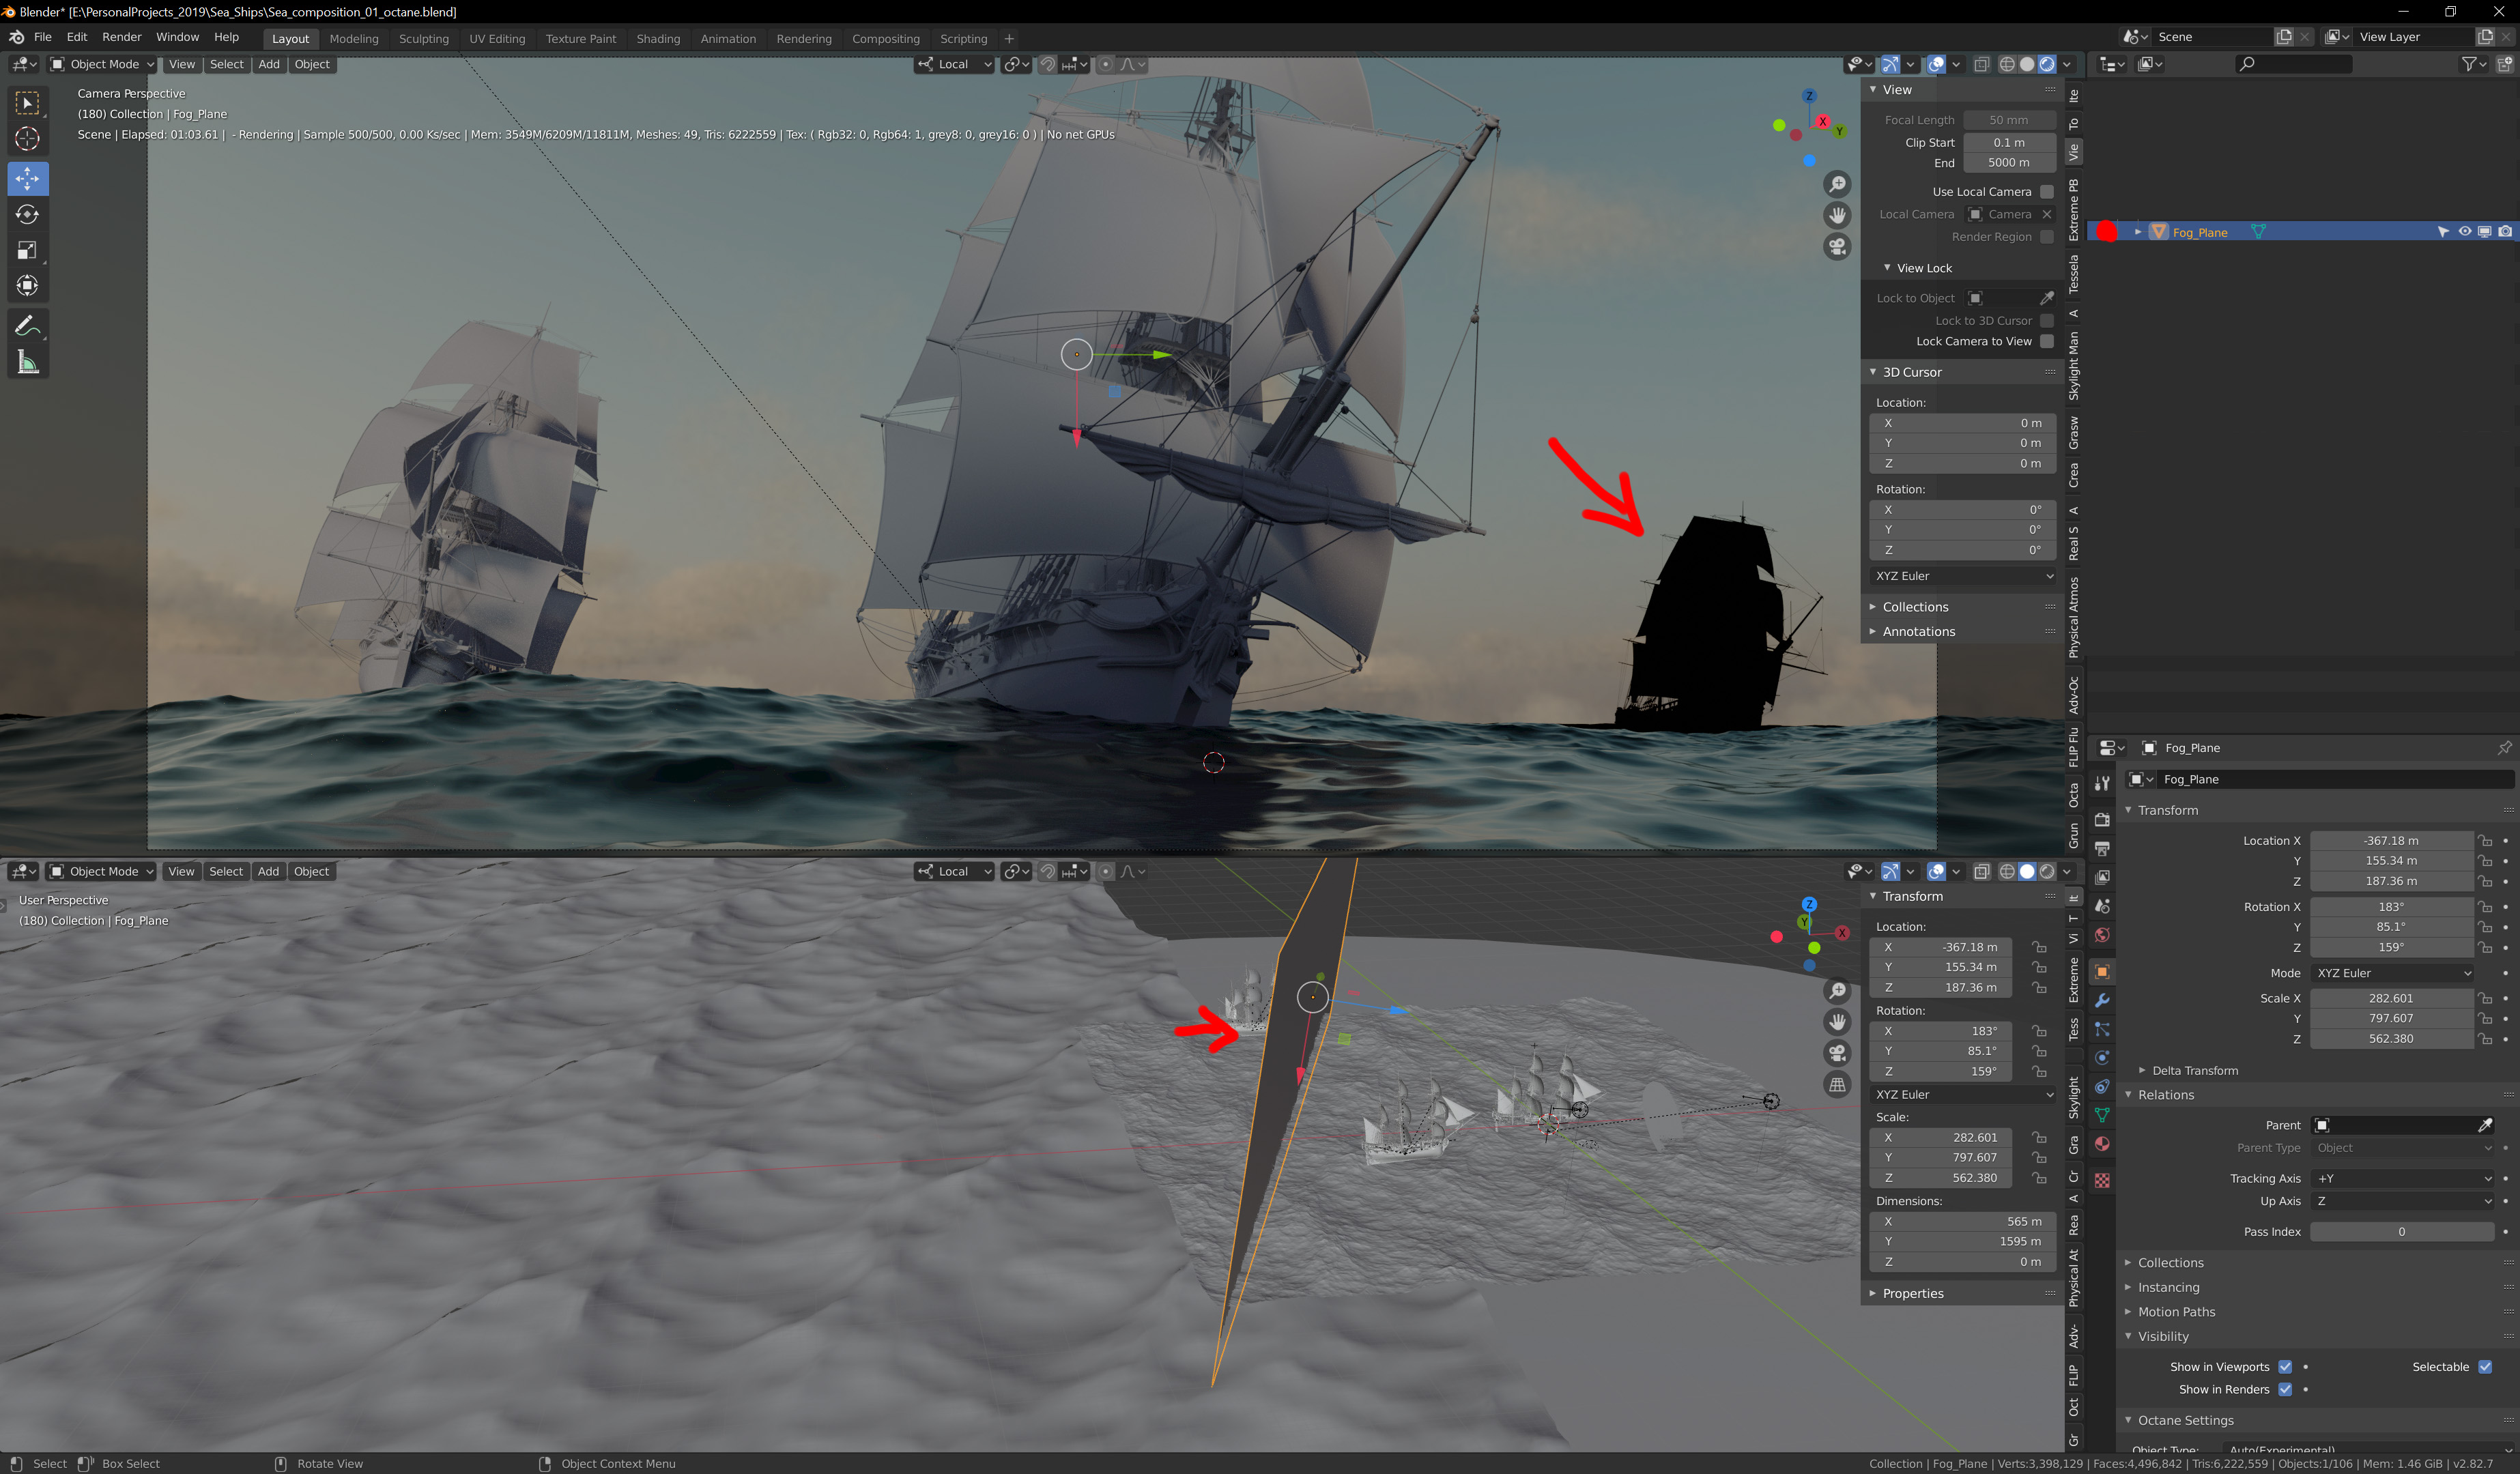Open the XYZ Euler Mode dropdown in properties

coord(2393,973)
